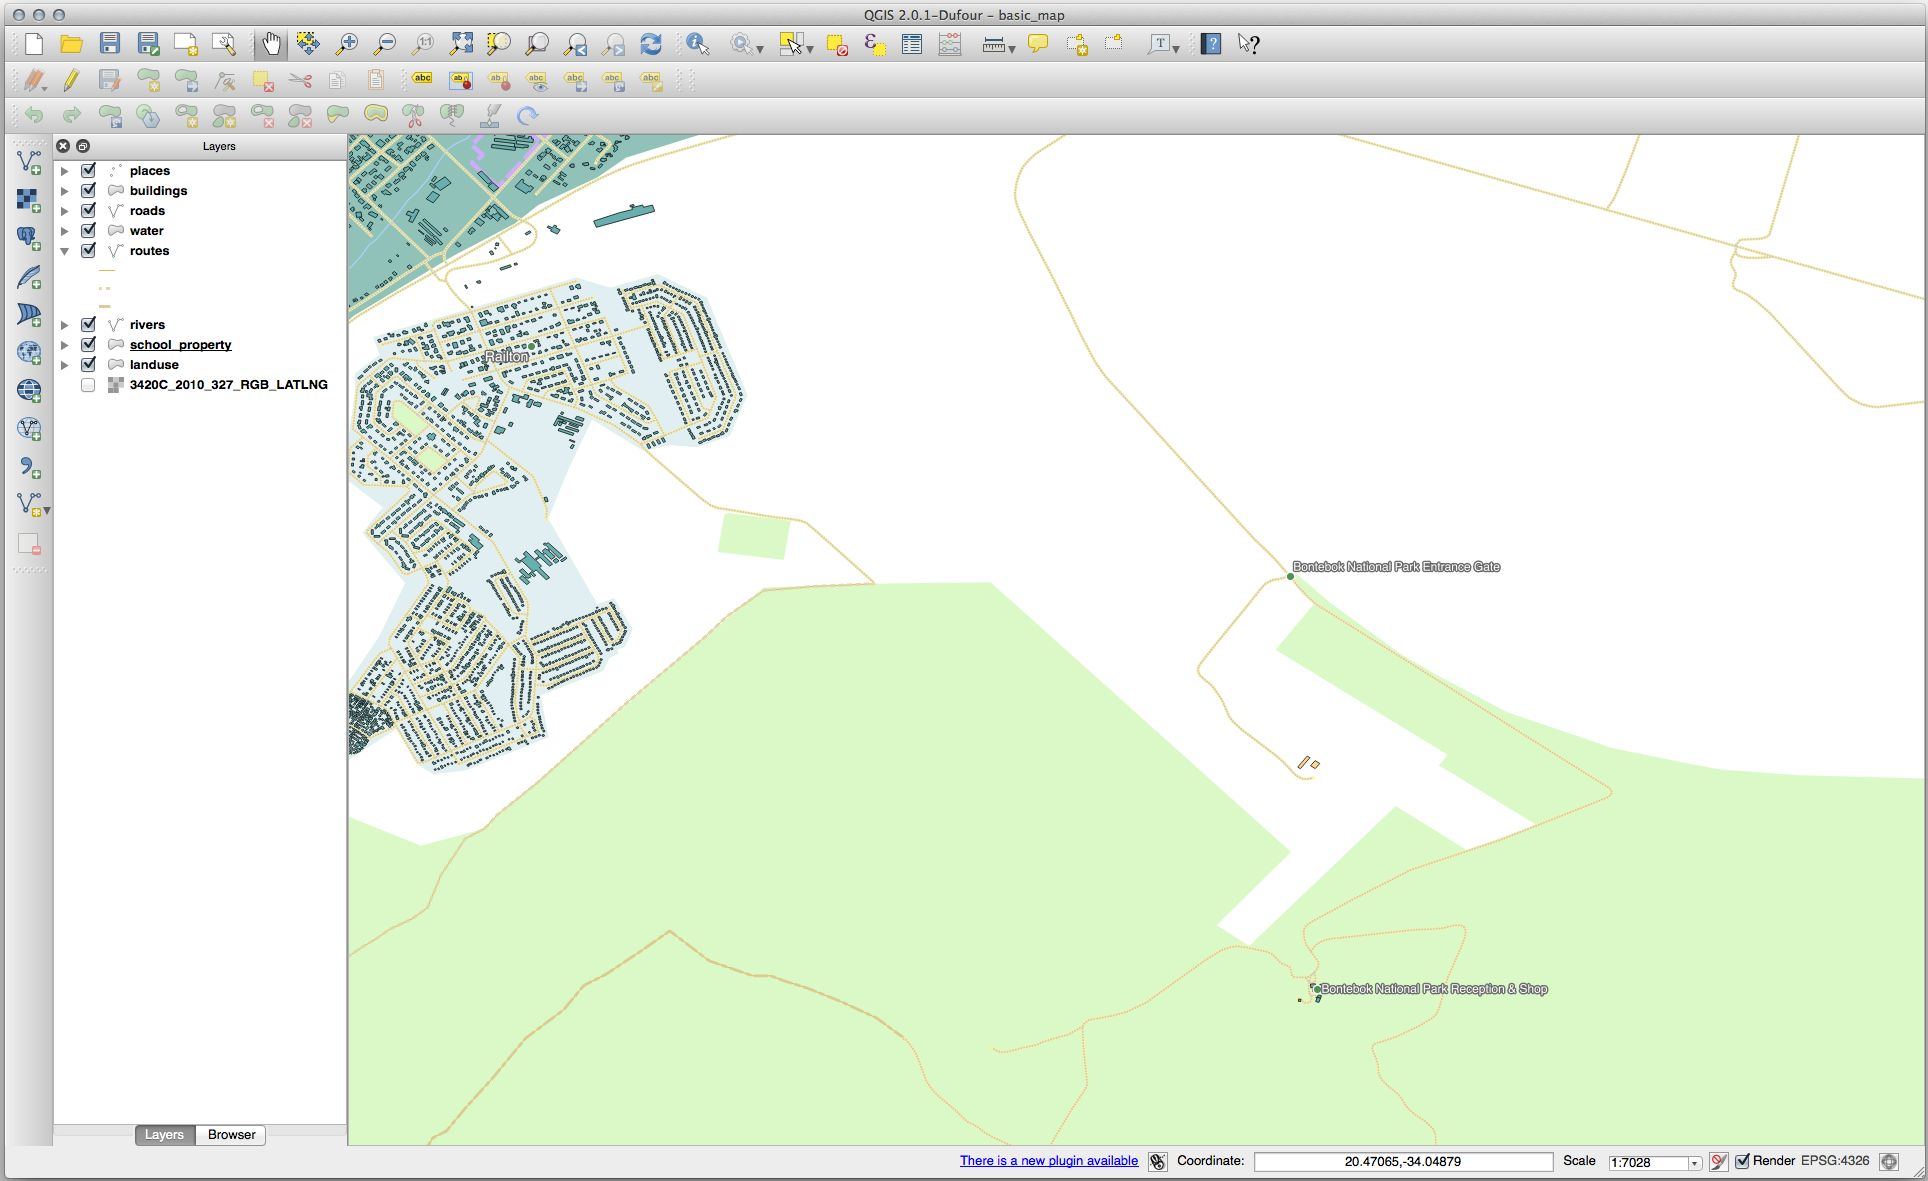Open the Scale dropdown arrow

point(1694,1162)
